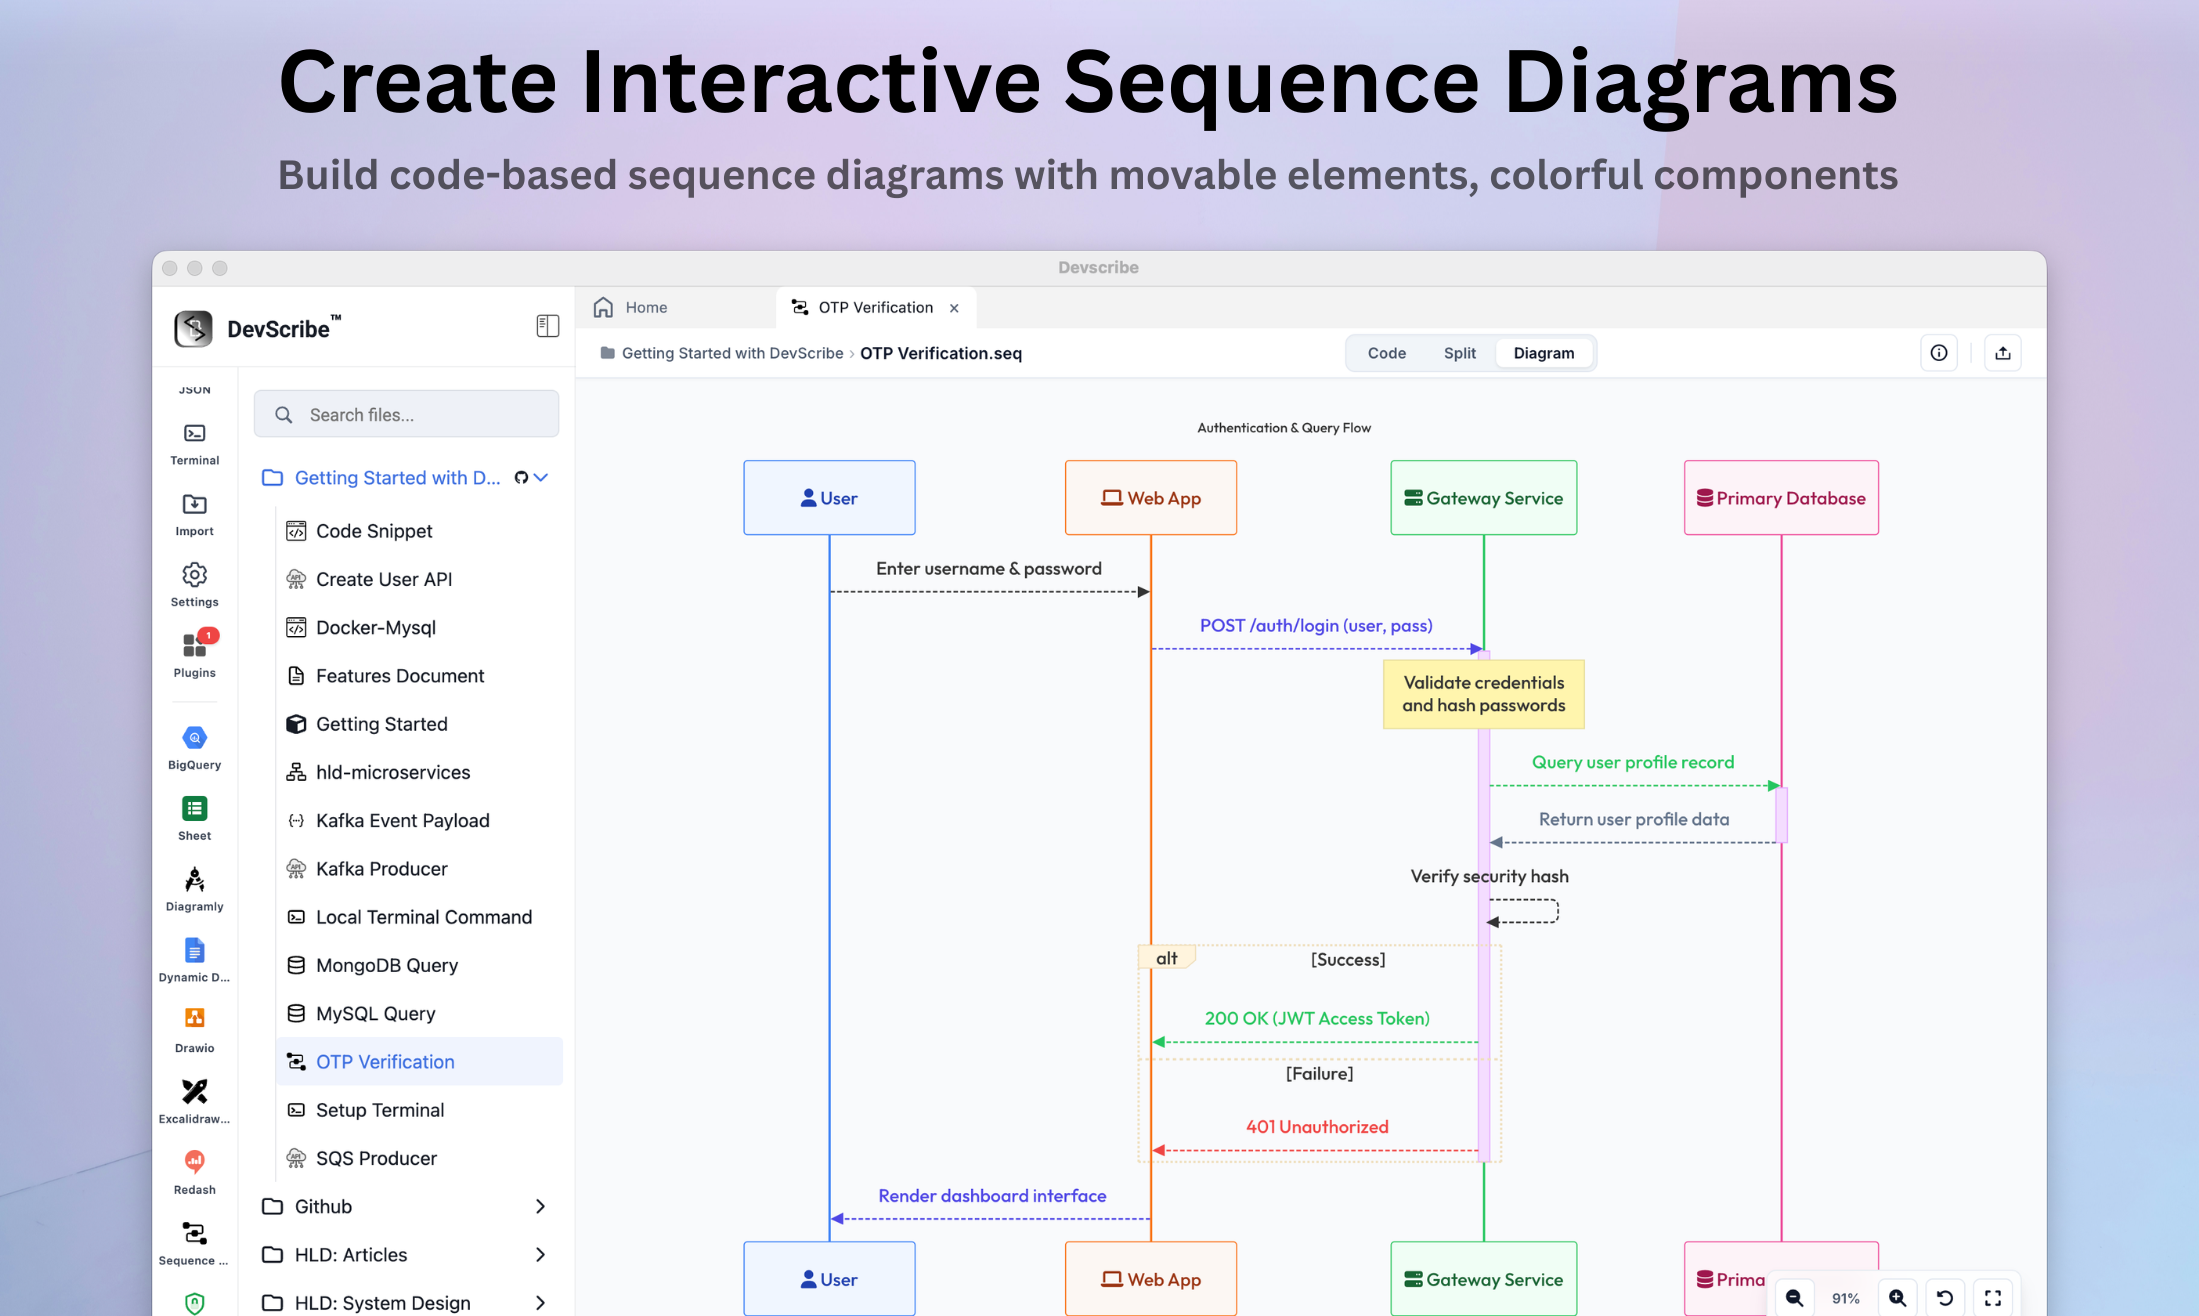Select the OTP Verification tab
Viewport: 2199px width, 1316px height.
pyautogui.click(x=875, y=308)
